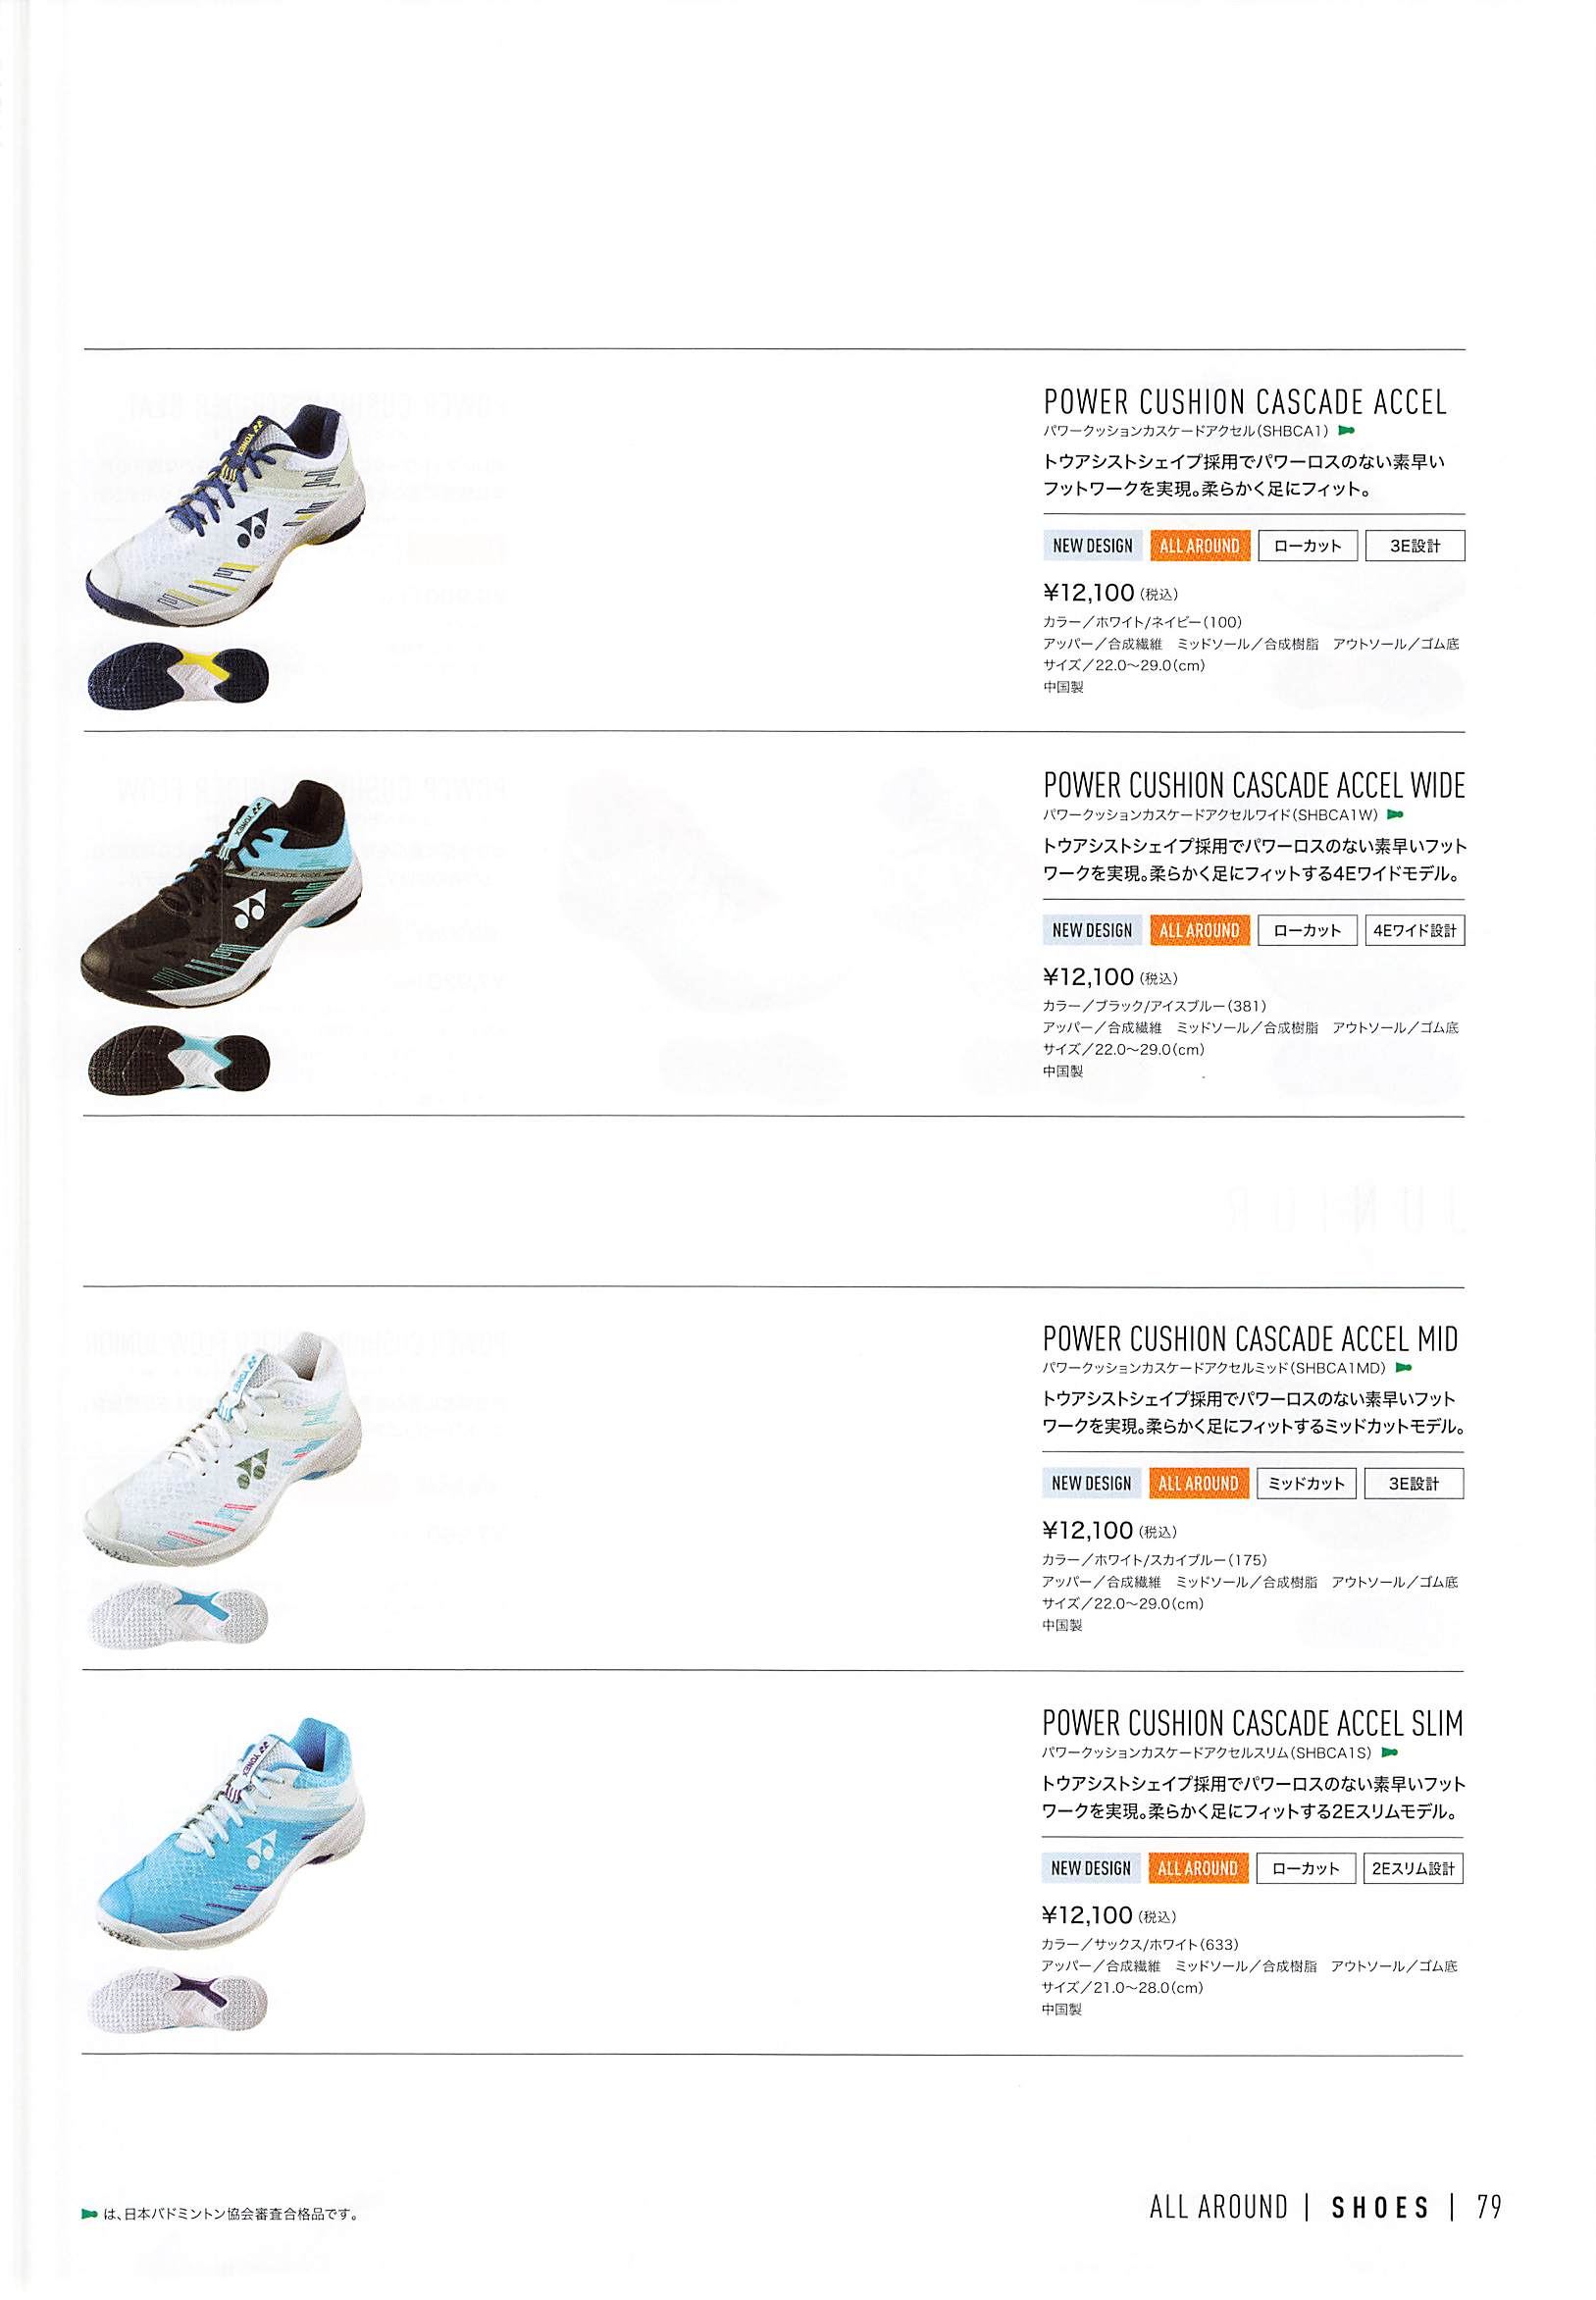Image resolution: width=1596 pixels, height=2300 pixels.
Task: Click the green flag icon beside SHBCA1MD
Action: click(x=1403, y=1368)
